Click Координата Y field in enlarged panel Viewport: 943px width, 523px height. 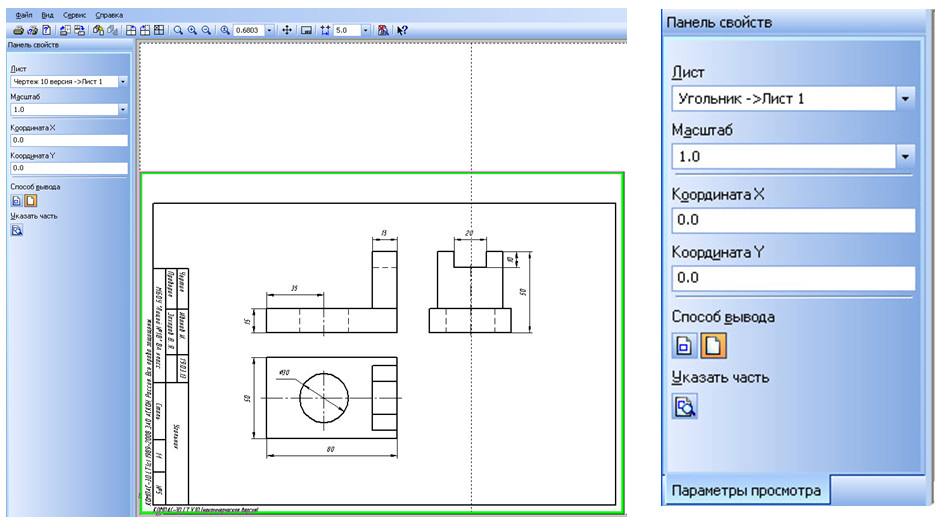pyautogui.click(x=793, y=278)
